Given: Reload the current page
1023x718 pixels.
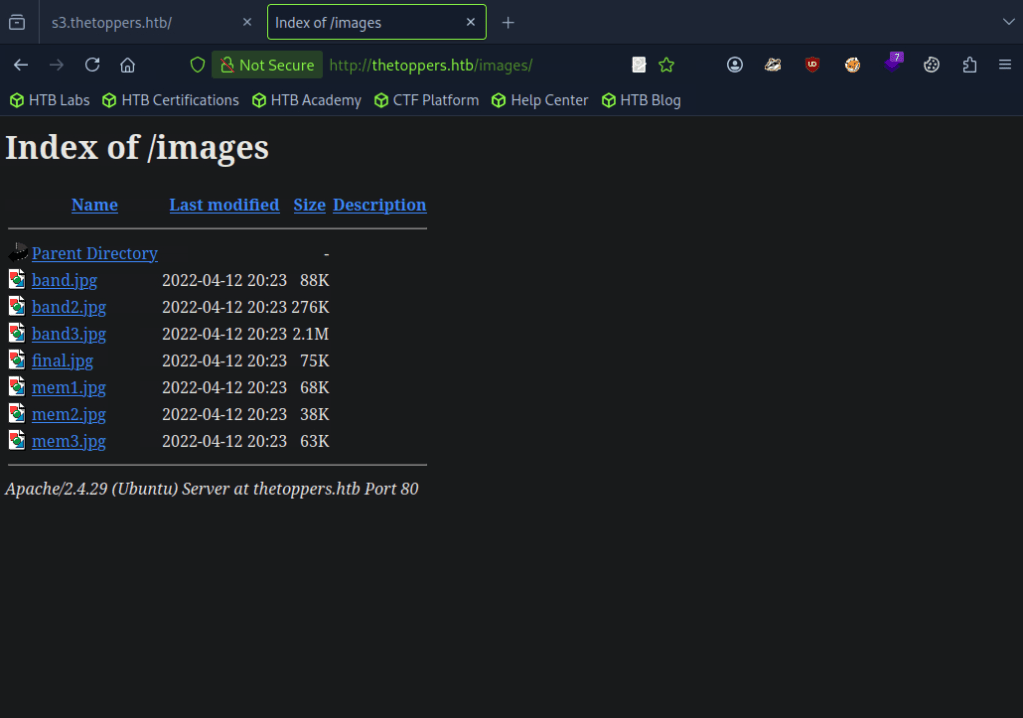Looking at the screenshot, I should 92,65.
